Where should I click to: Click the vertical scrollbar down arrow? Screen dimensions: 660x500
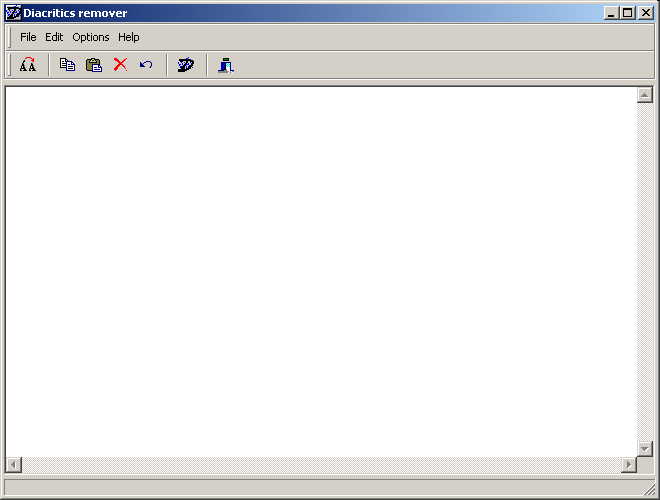[x=645, y=448]
